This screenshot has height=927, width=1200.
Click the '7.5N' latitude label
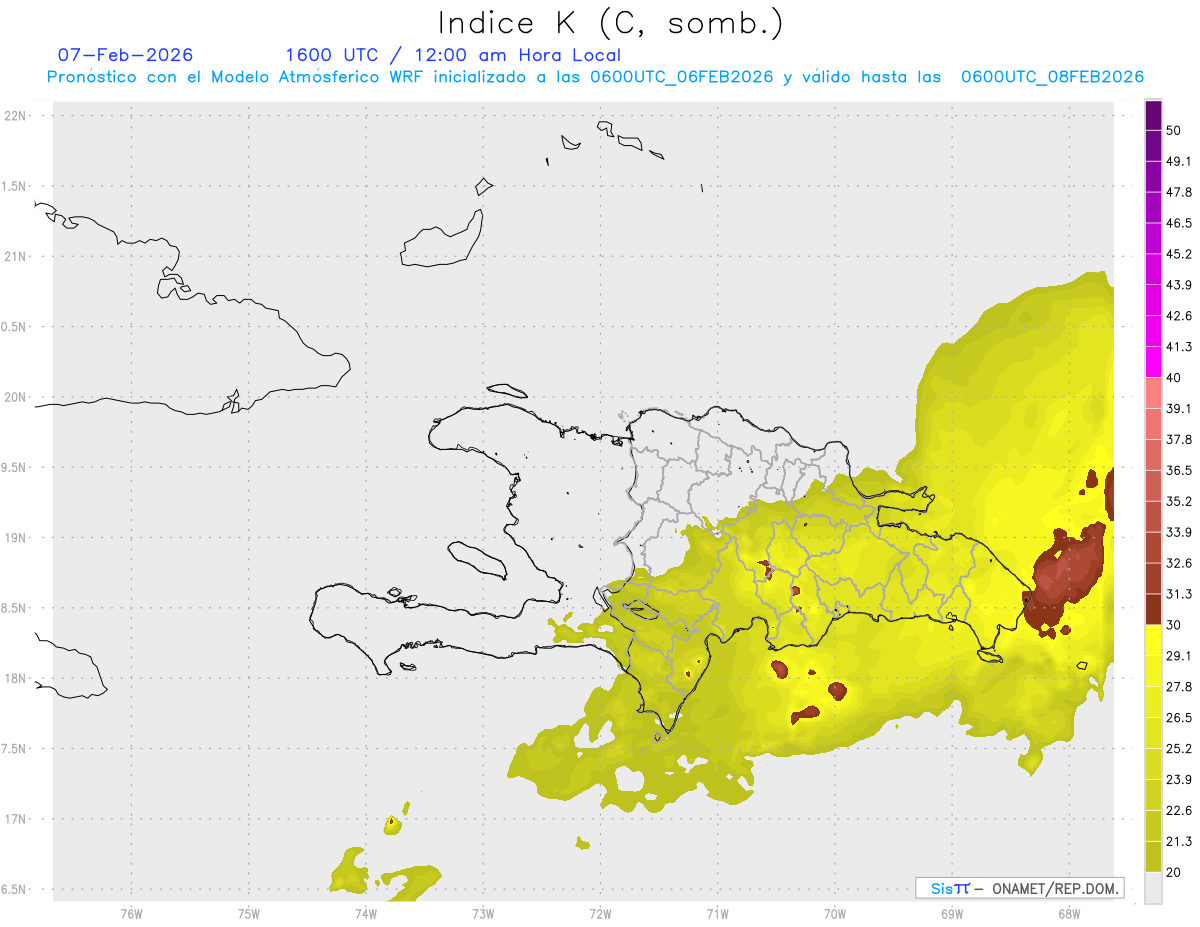click(x=13, y=749)
